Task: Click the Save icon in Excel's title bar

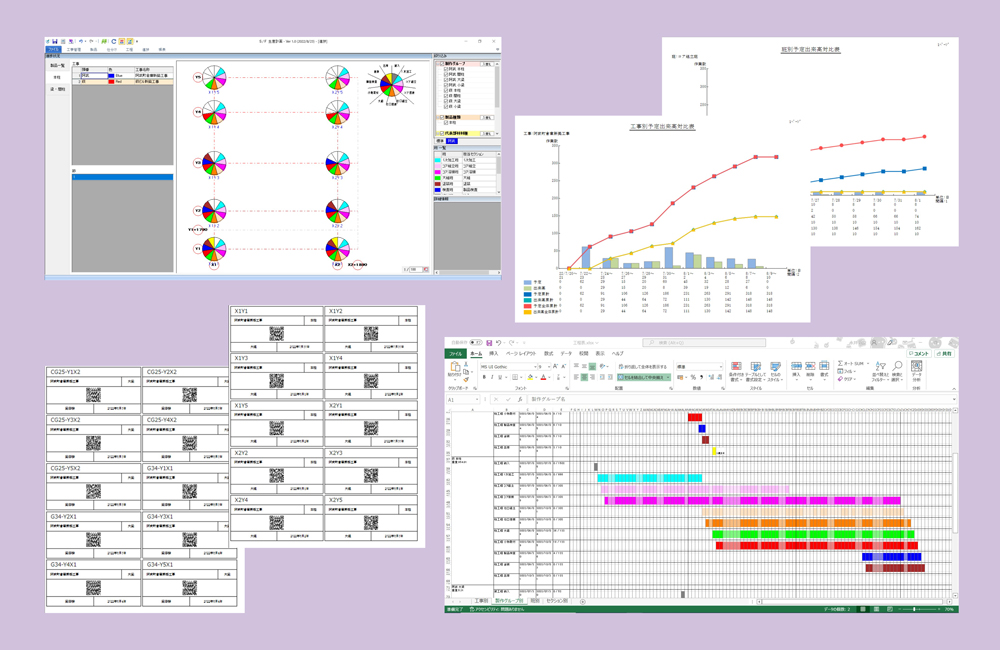Action: point(489,343)
